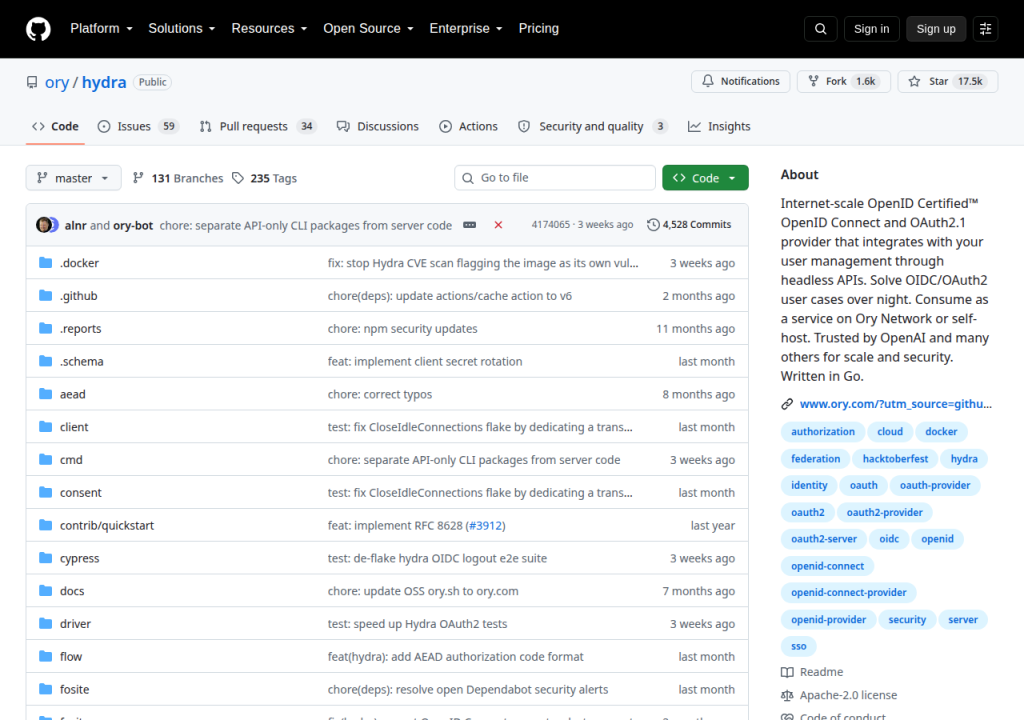The image size is (1024, 720).
Task: Open the Readme book icon link
Action: [787, 672]
